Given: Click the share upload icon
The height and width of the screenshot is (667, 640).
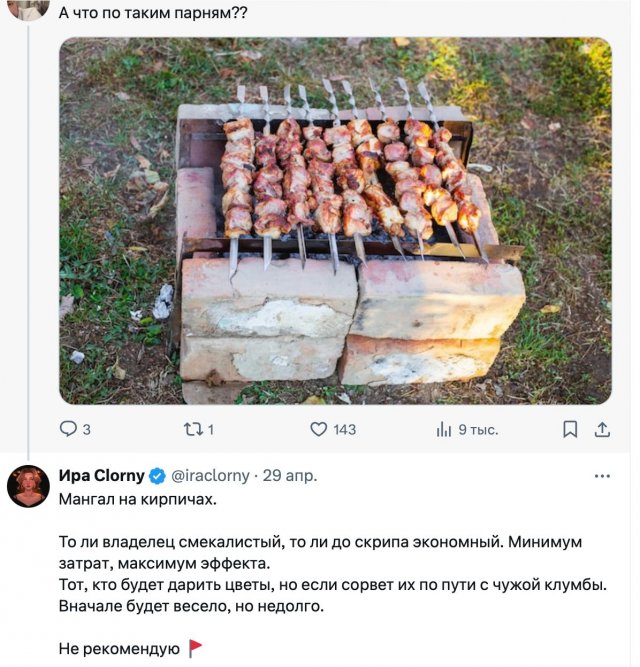Looking at the screenshot, I should (602, 429).
